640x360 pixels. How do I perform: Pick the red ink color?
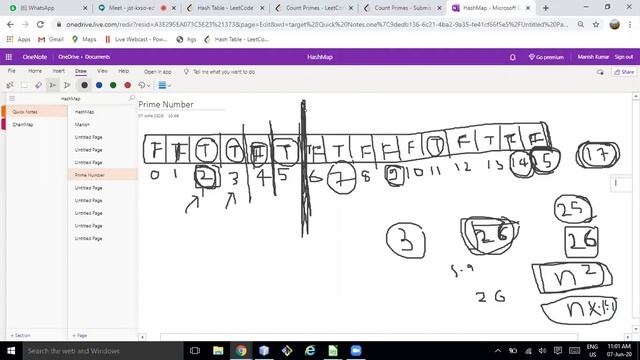point(127,85)
